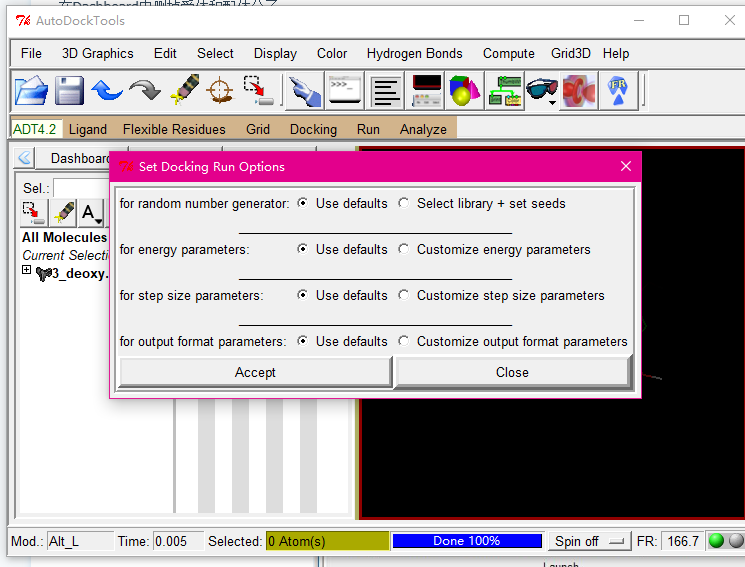The image size is (745, 567).
Task: Collapse the Dashboard panel with left arrow
Action: tap(24, 158)
